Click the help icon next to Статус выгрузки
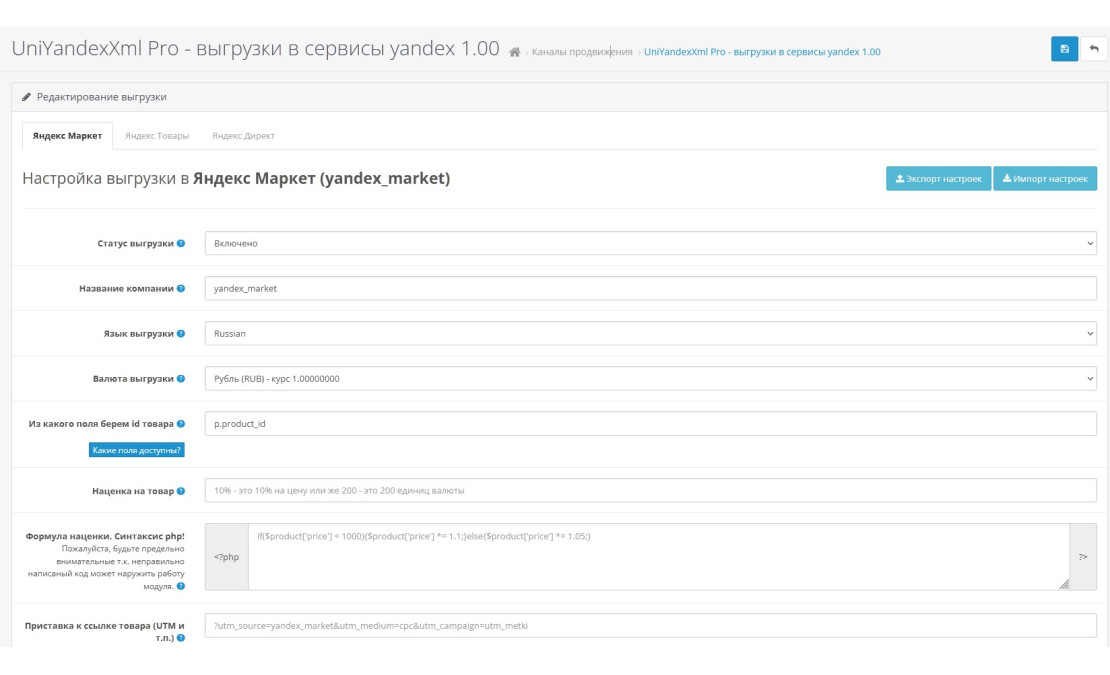This screenshot has width=1110, height=675. (x=181, y=243)
